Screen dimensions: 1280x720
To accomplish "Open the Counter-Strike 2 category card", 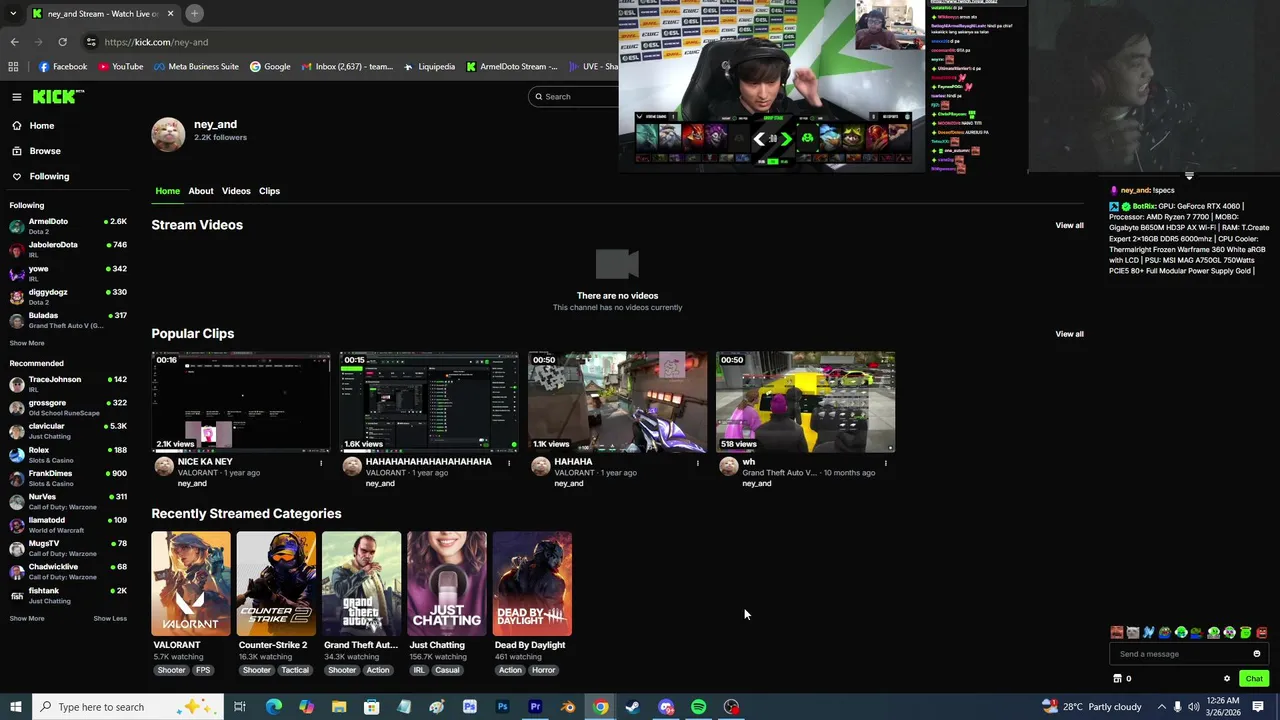I will coord(276,584).
